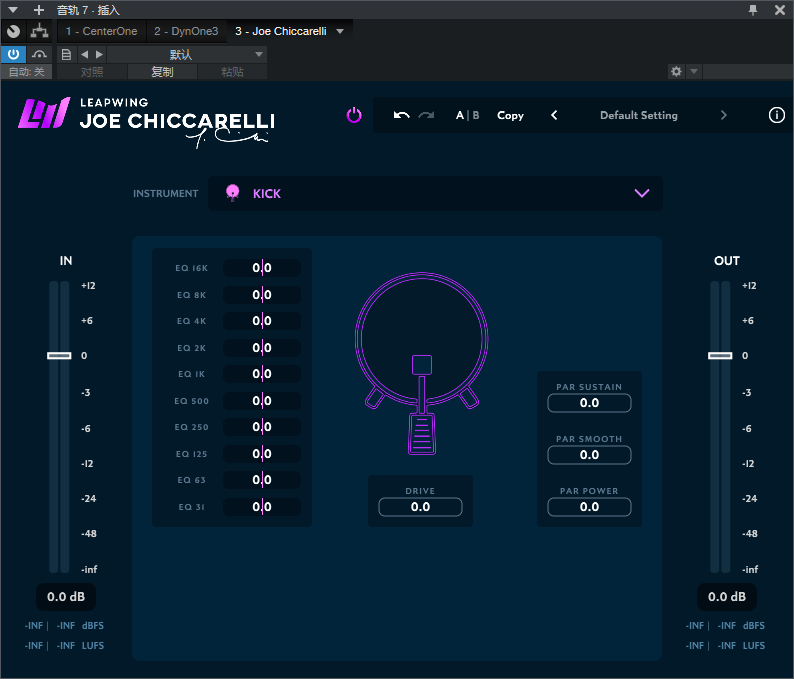
Task: Click the PAR SUSTAIN value box
Action: (x=589, y=403)
